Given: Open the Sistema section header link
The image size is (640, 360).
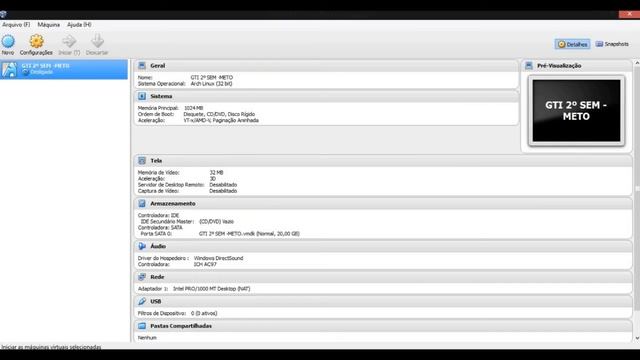Looking at the screenshot, I should (x=161, y=96).
